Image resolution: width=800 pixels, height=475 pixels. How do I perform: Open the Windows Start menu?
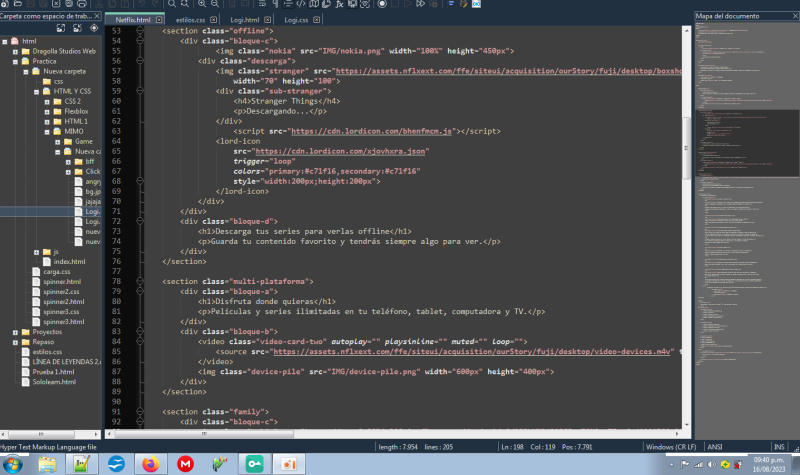point(15,463)
